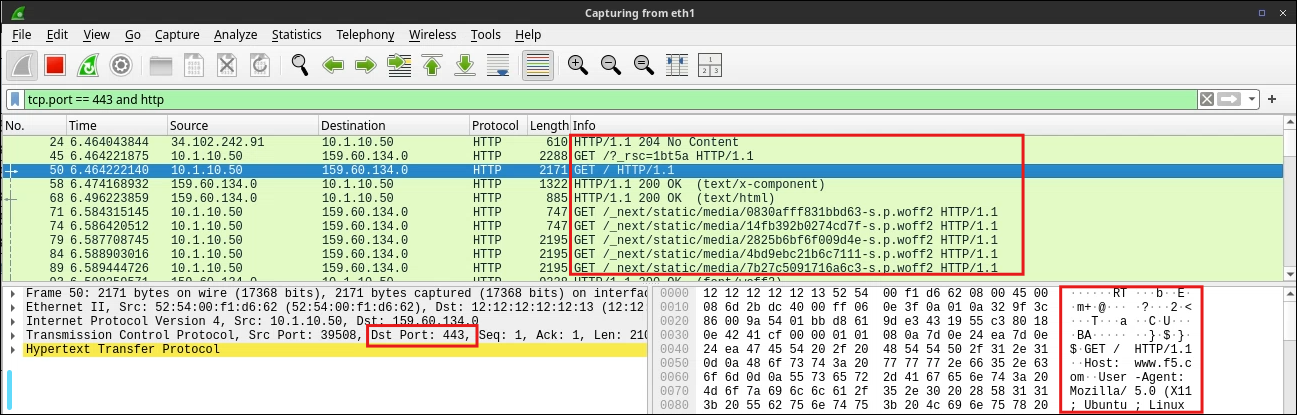Click the numbered pane layout toolbar icon
This screenshot has width=1297, height=415.
[x=709, y=65]
